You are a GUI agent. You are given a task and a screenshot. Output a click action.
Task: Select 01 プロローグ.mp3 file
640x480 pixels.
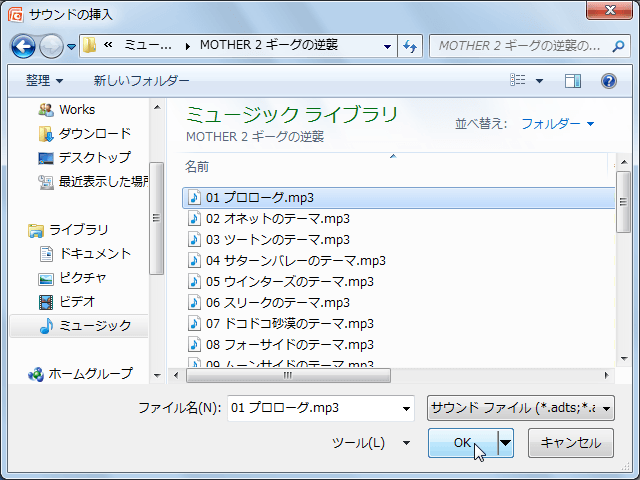coord(398,198)
